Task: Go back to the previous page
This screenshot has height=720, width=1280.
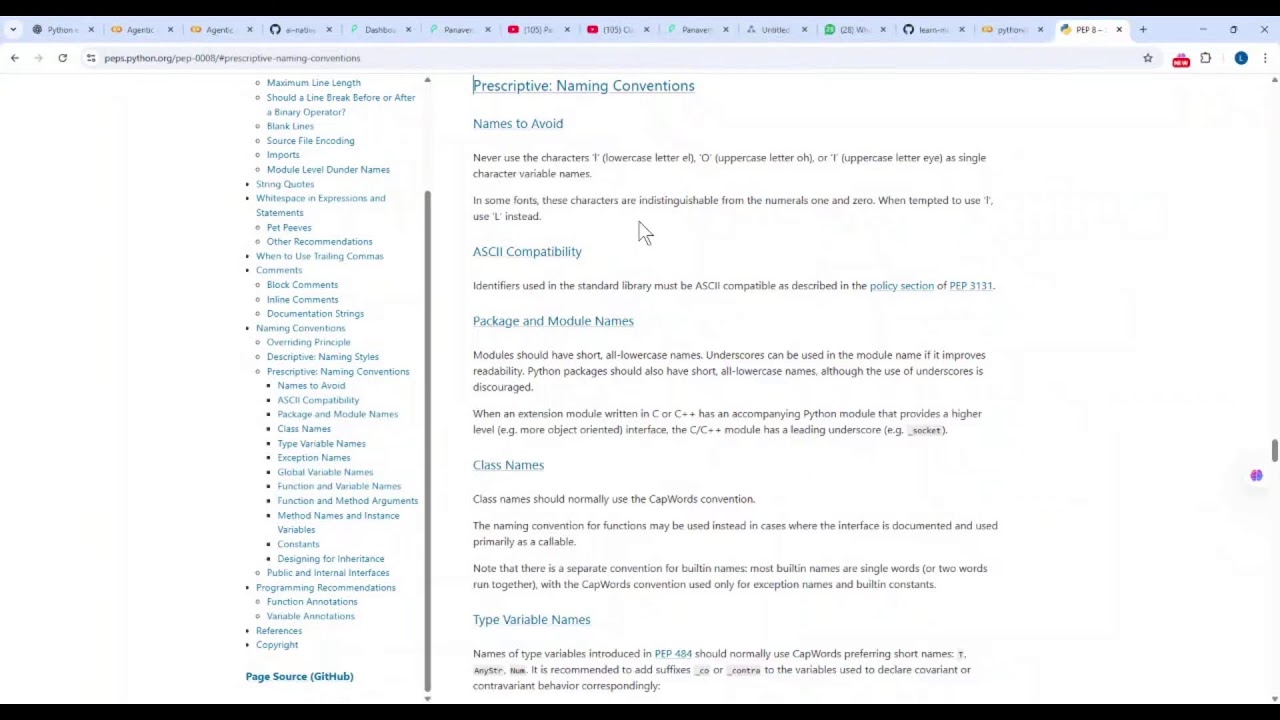Action: [x=15, y=58]
